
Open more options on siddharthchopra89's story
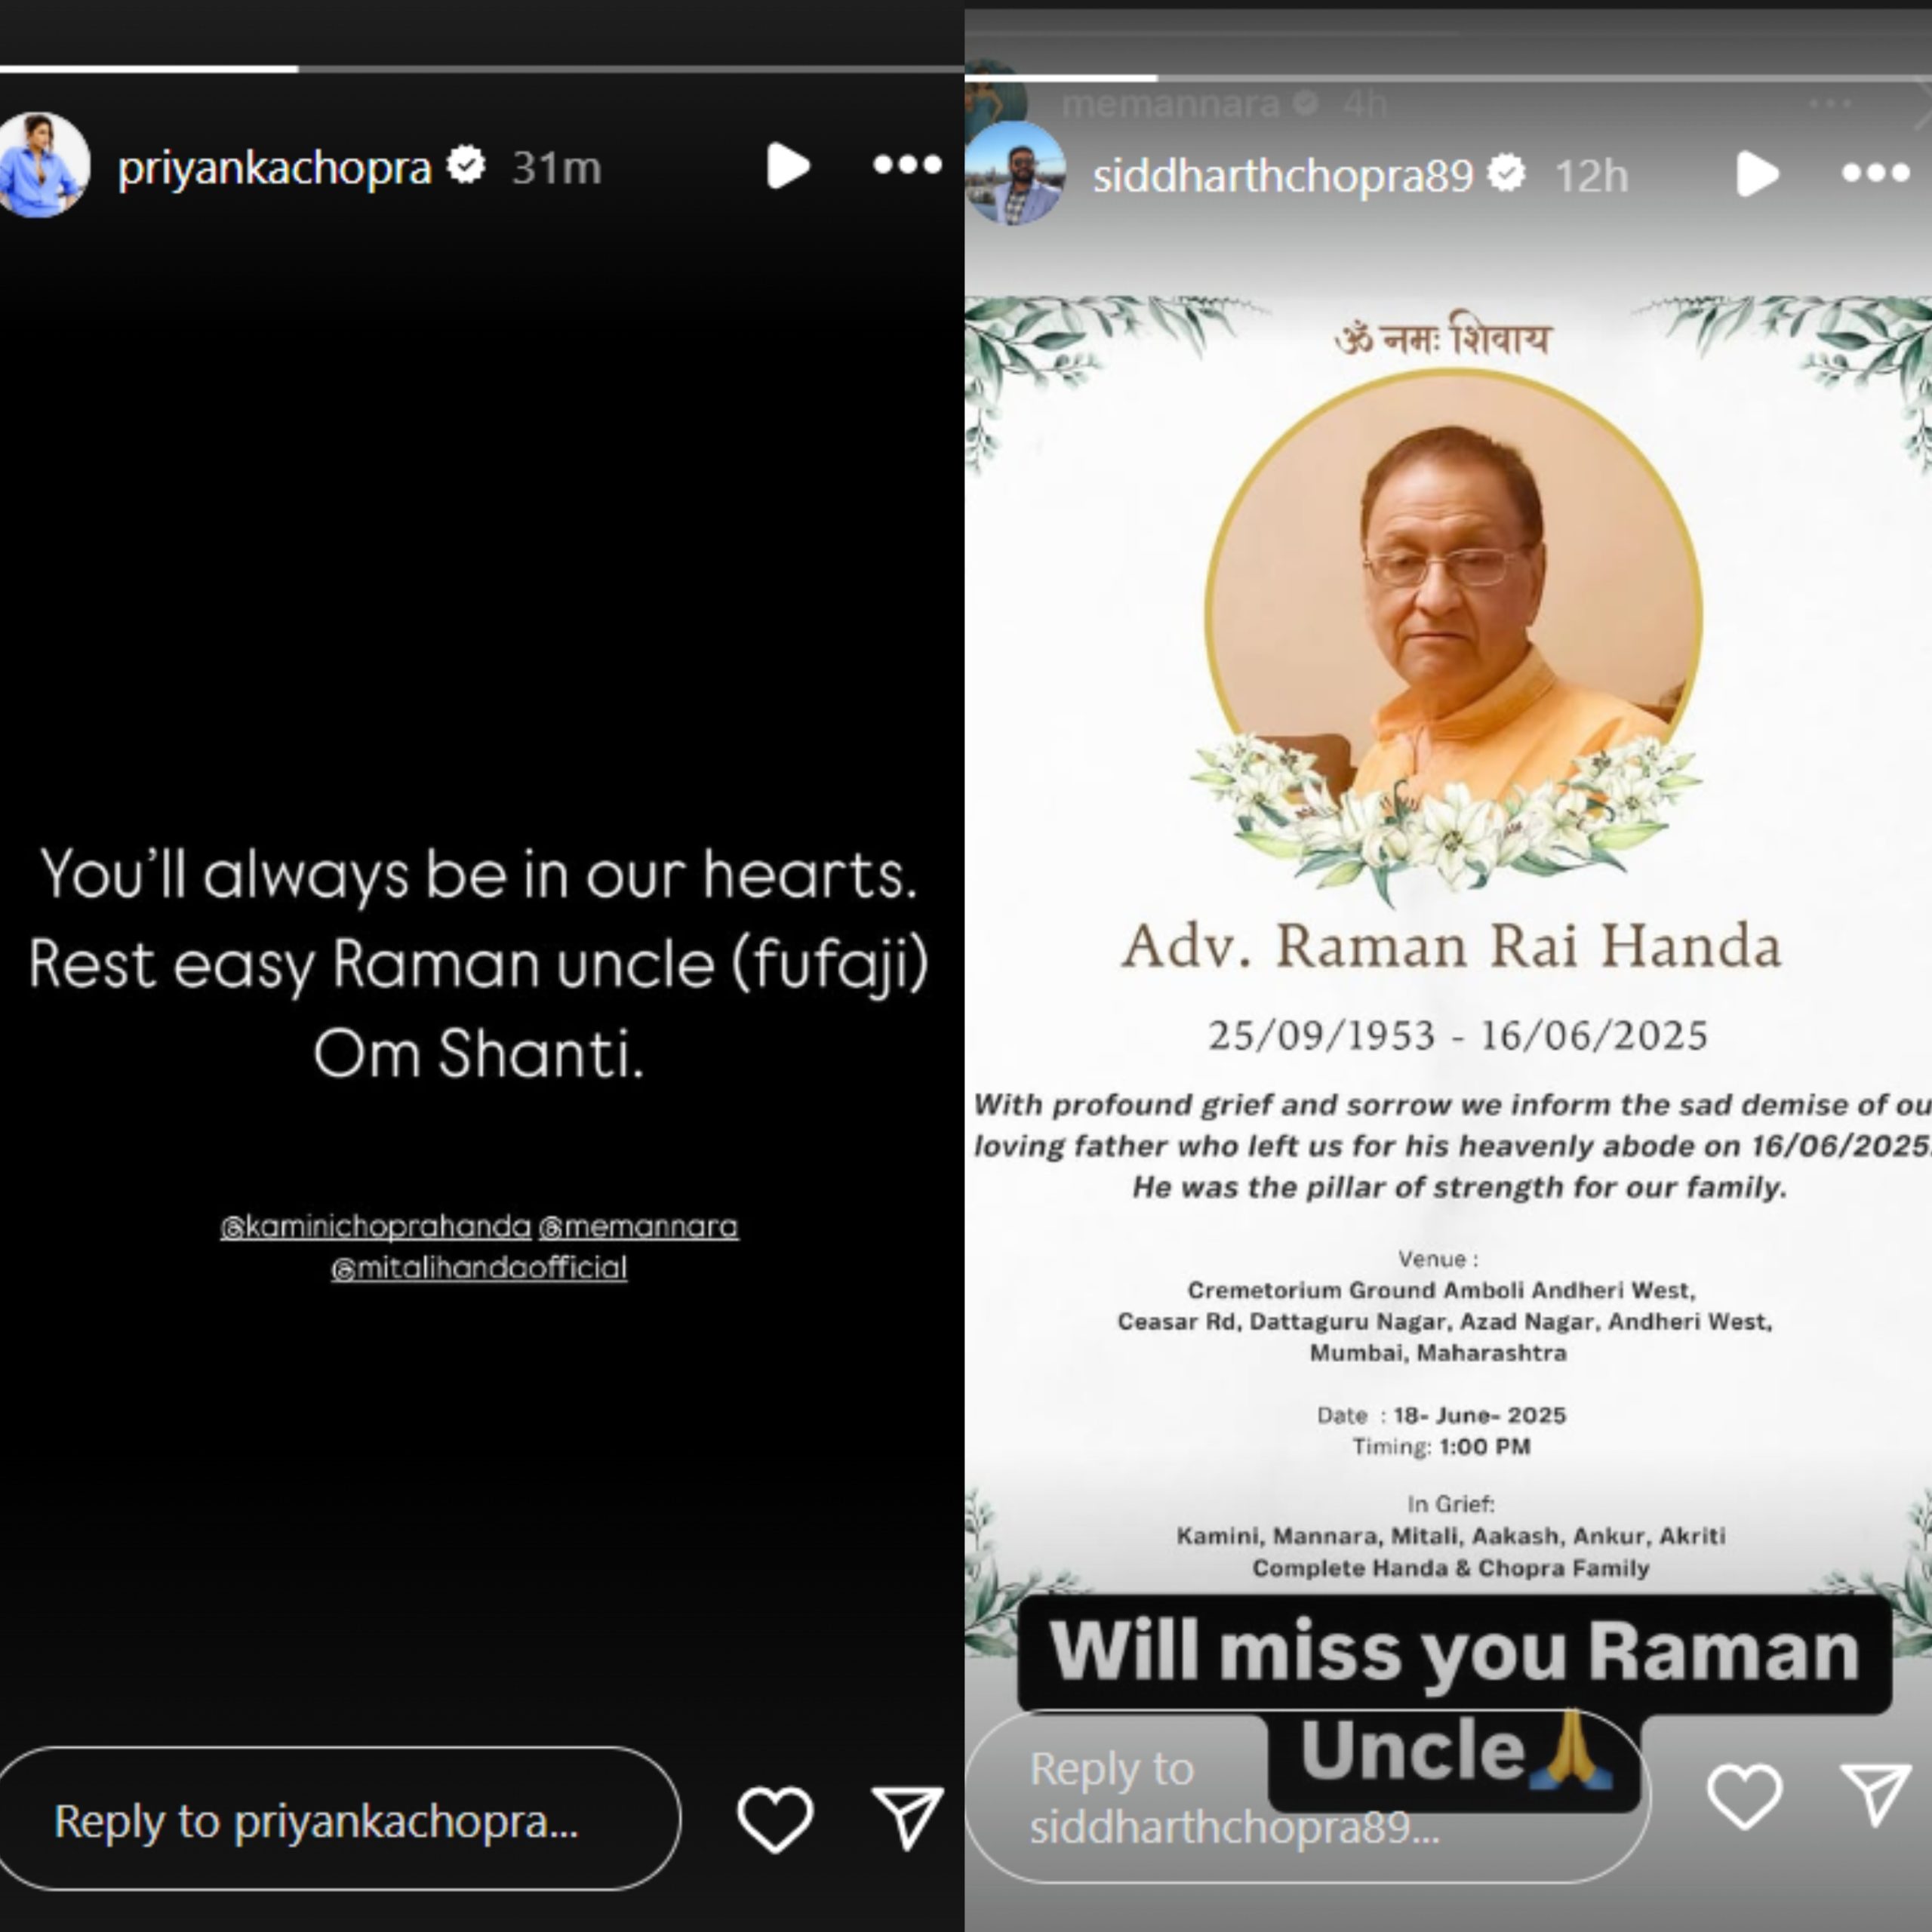(x=1876, y=174)
